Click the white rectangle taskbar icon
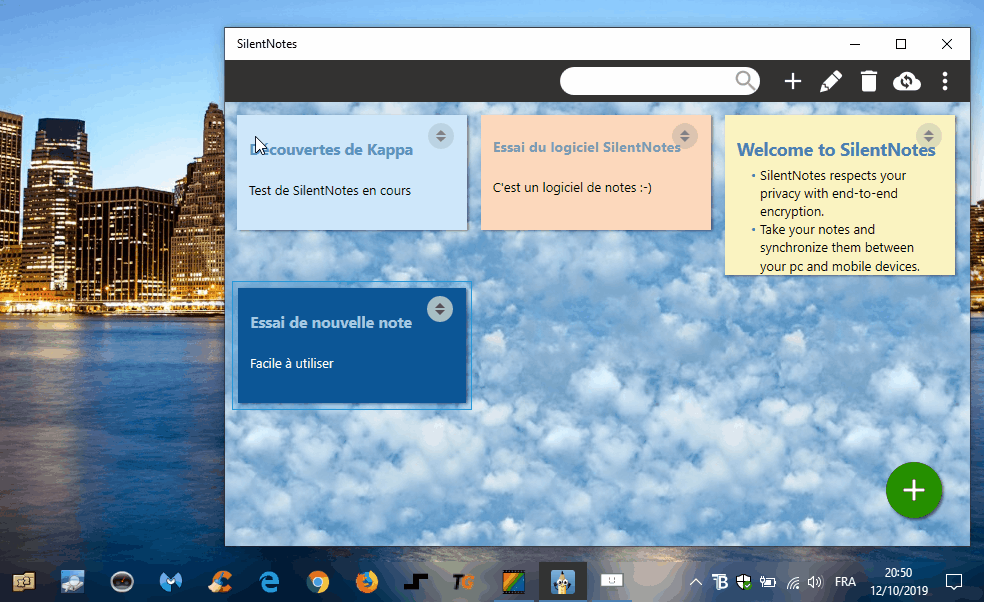This screenshot has width=984, height=602. 611,581
